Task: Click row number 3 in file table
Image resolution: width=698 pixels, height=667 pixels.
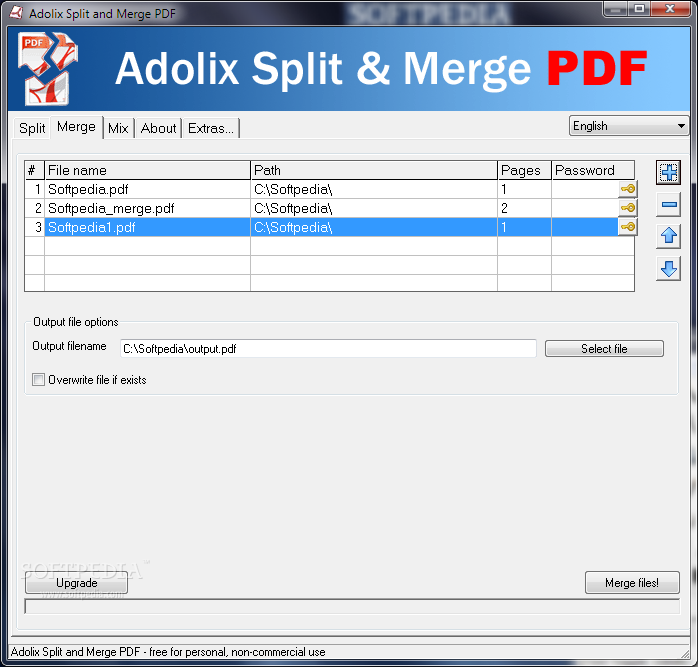Action: click(34, 227)
